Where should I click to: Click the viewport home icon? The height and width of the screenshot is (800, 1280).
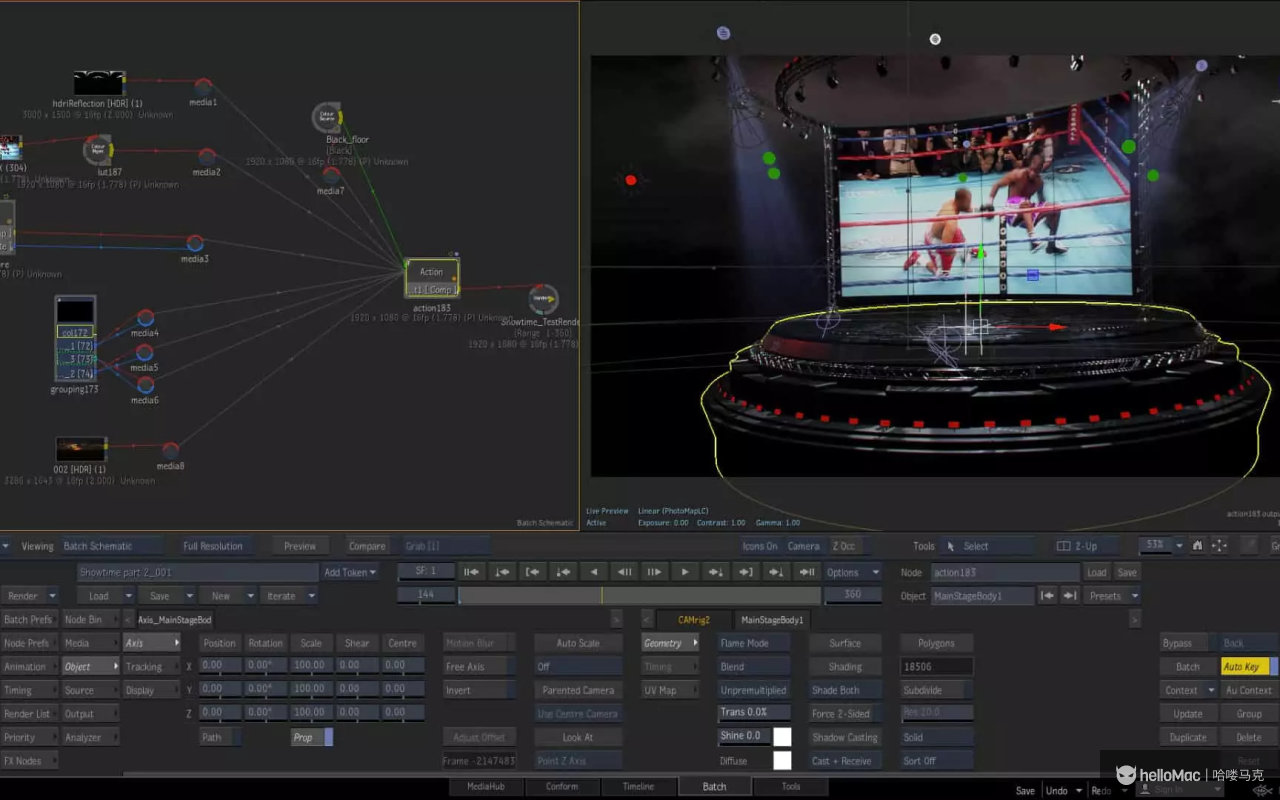1198,546
